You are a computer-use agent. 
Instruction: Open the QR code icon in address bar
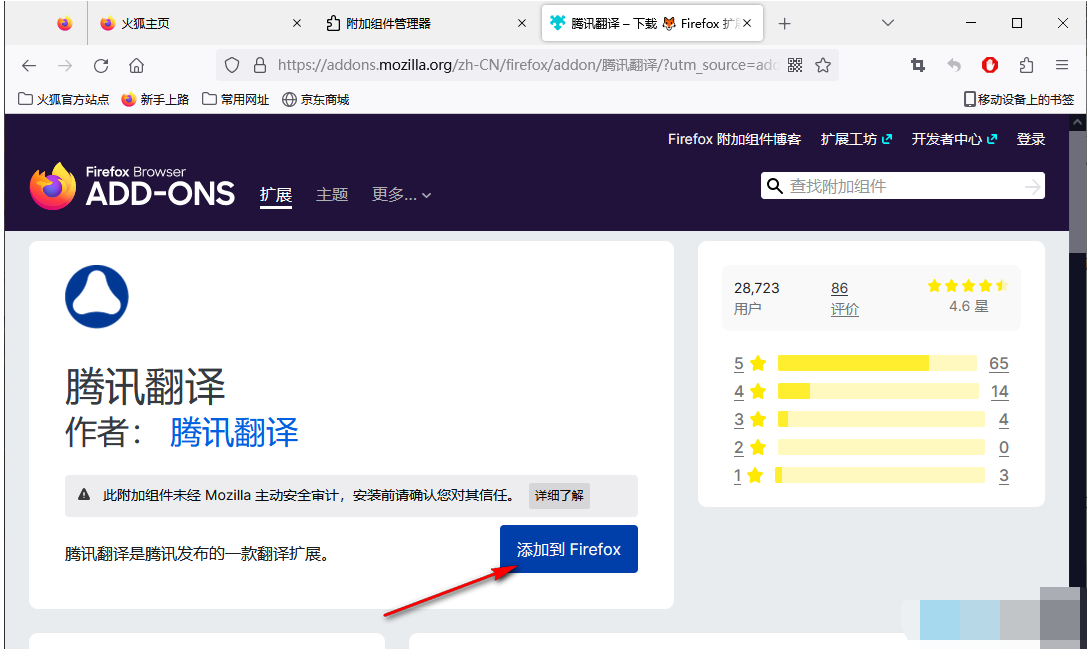point(795,65)
